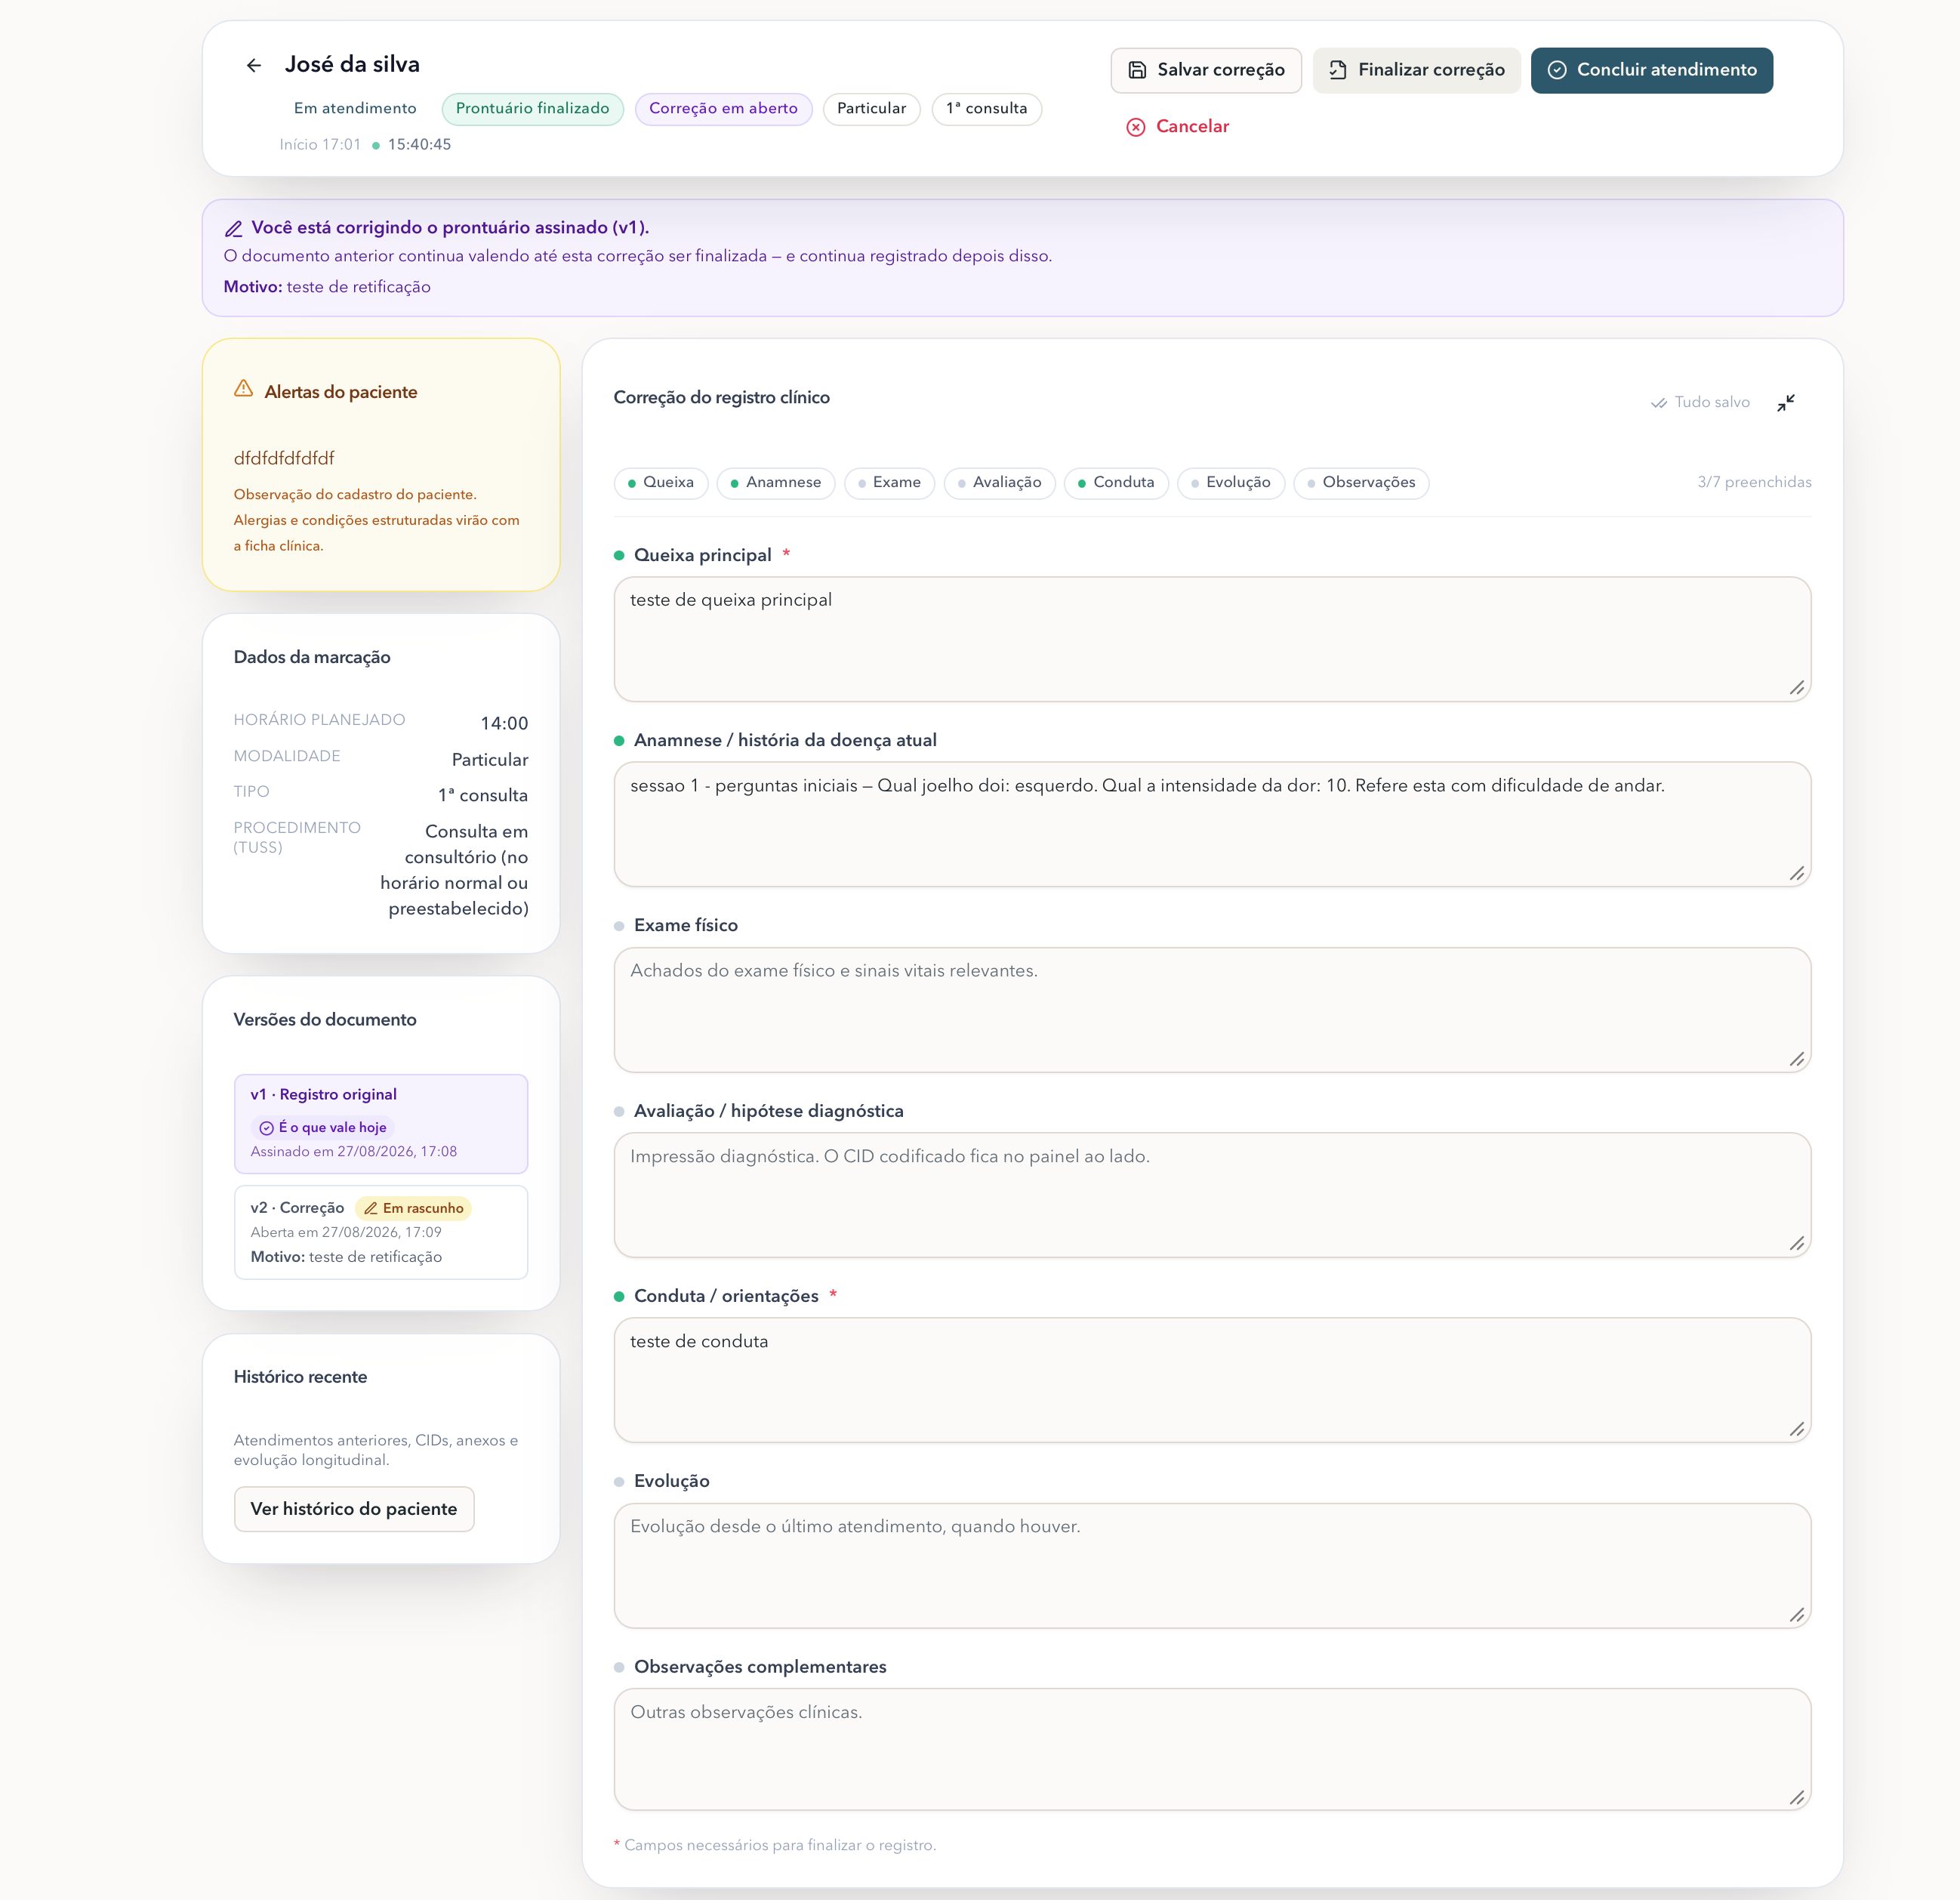Click resize handle of Anamnese textarea

tap(1797, 873)
